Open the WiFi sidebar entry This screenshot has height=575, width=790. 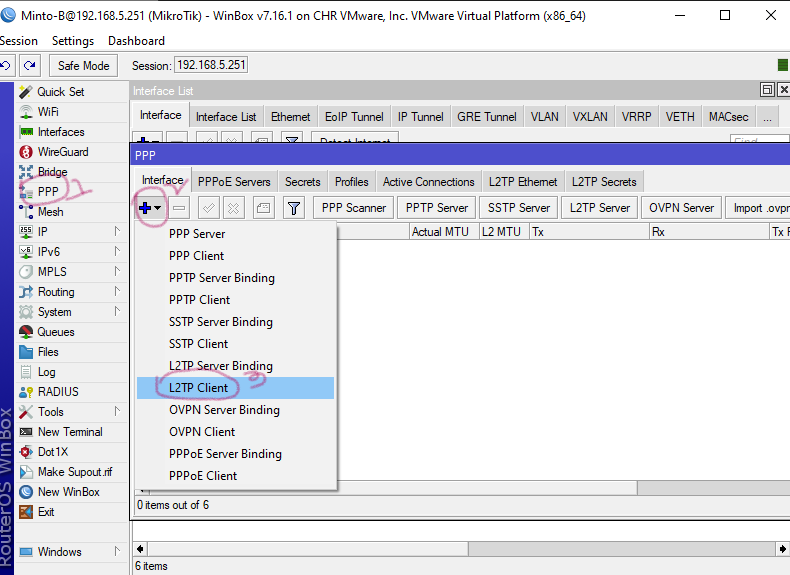click(x=72, y=112)
